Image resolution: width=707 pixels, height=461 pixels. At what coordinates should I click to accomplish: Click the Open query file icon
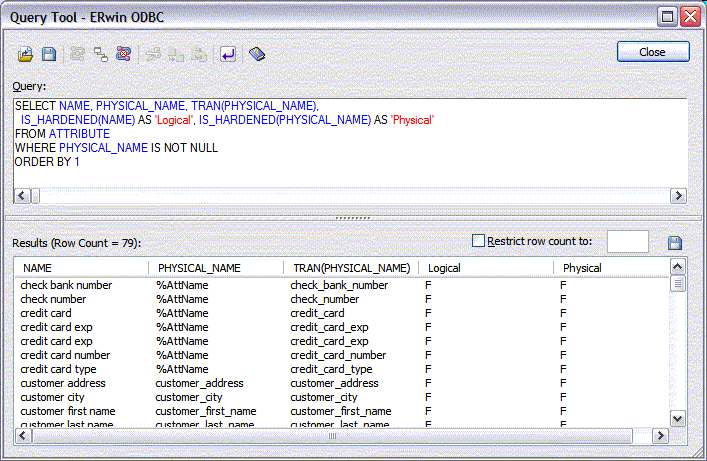27,54
